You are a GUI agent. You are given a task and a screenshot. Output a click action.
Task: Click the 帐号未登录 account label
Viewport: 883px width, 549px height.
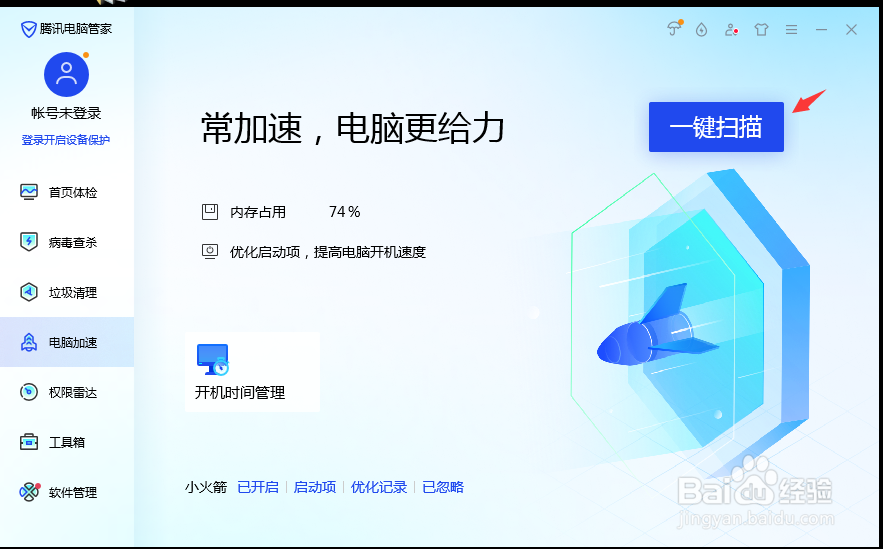point(66,113)
